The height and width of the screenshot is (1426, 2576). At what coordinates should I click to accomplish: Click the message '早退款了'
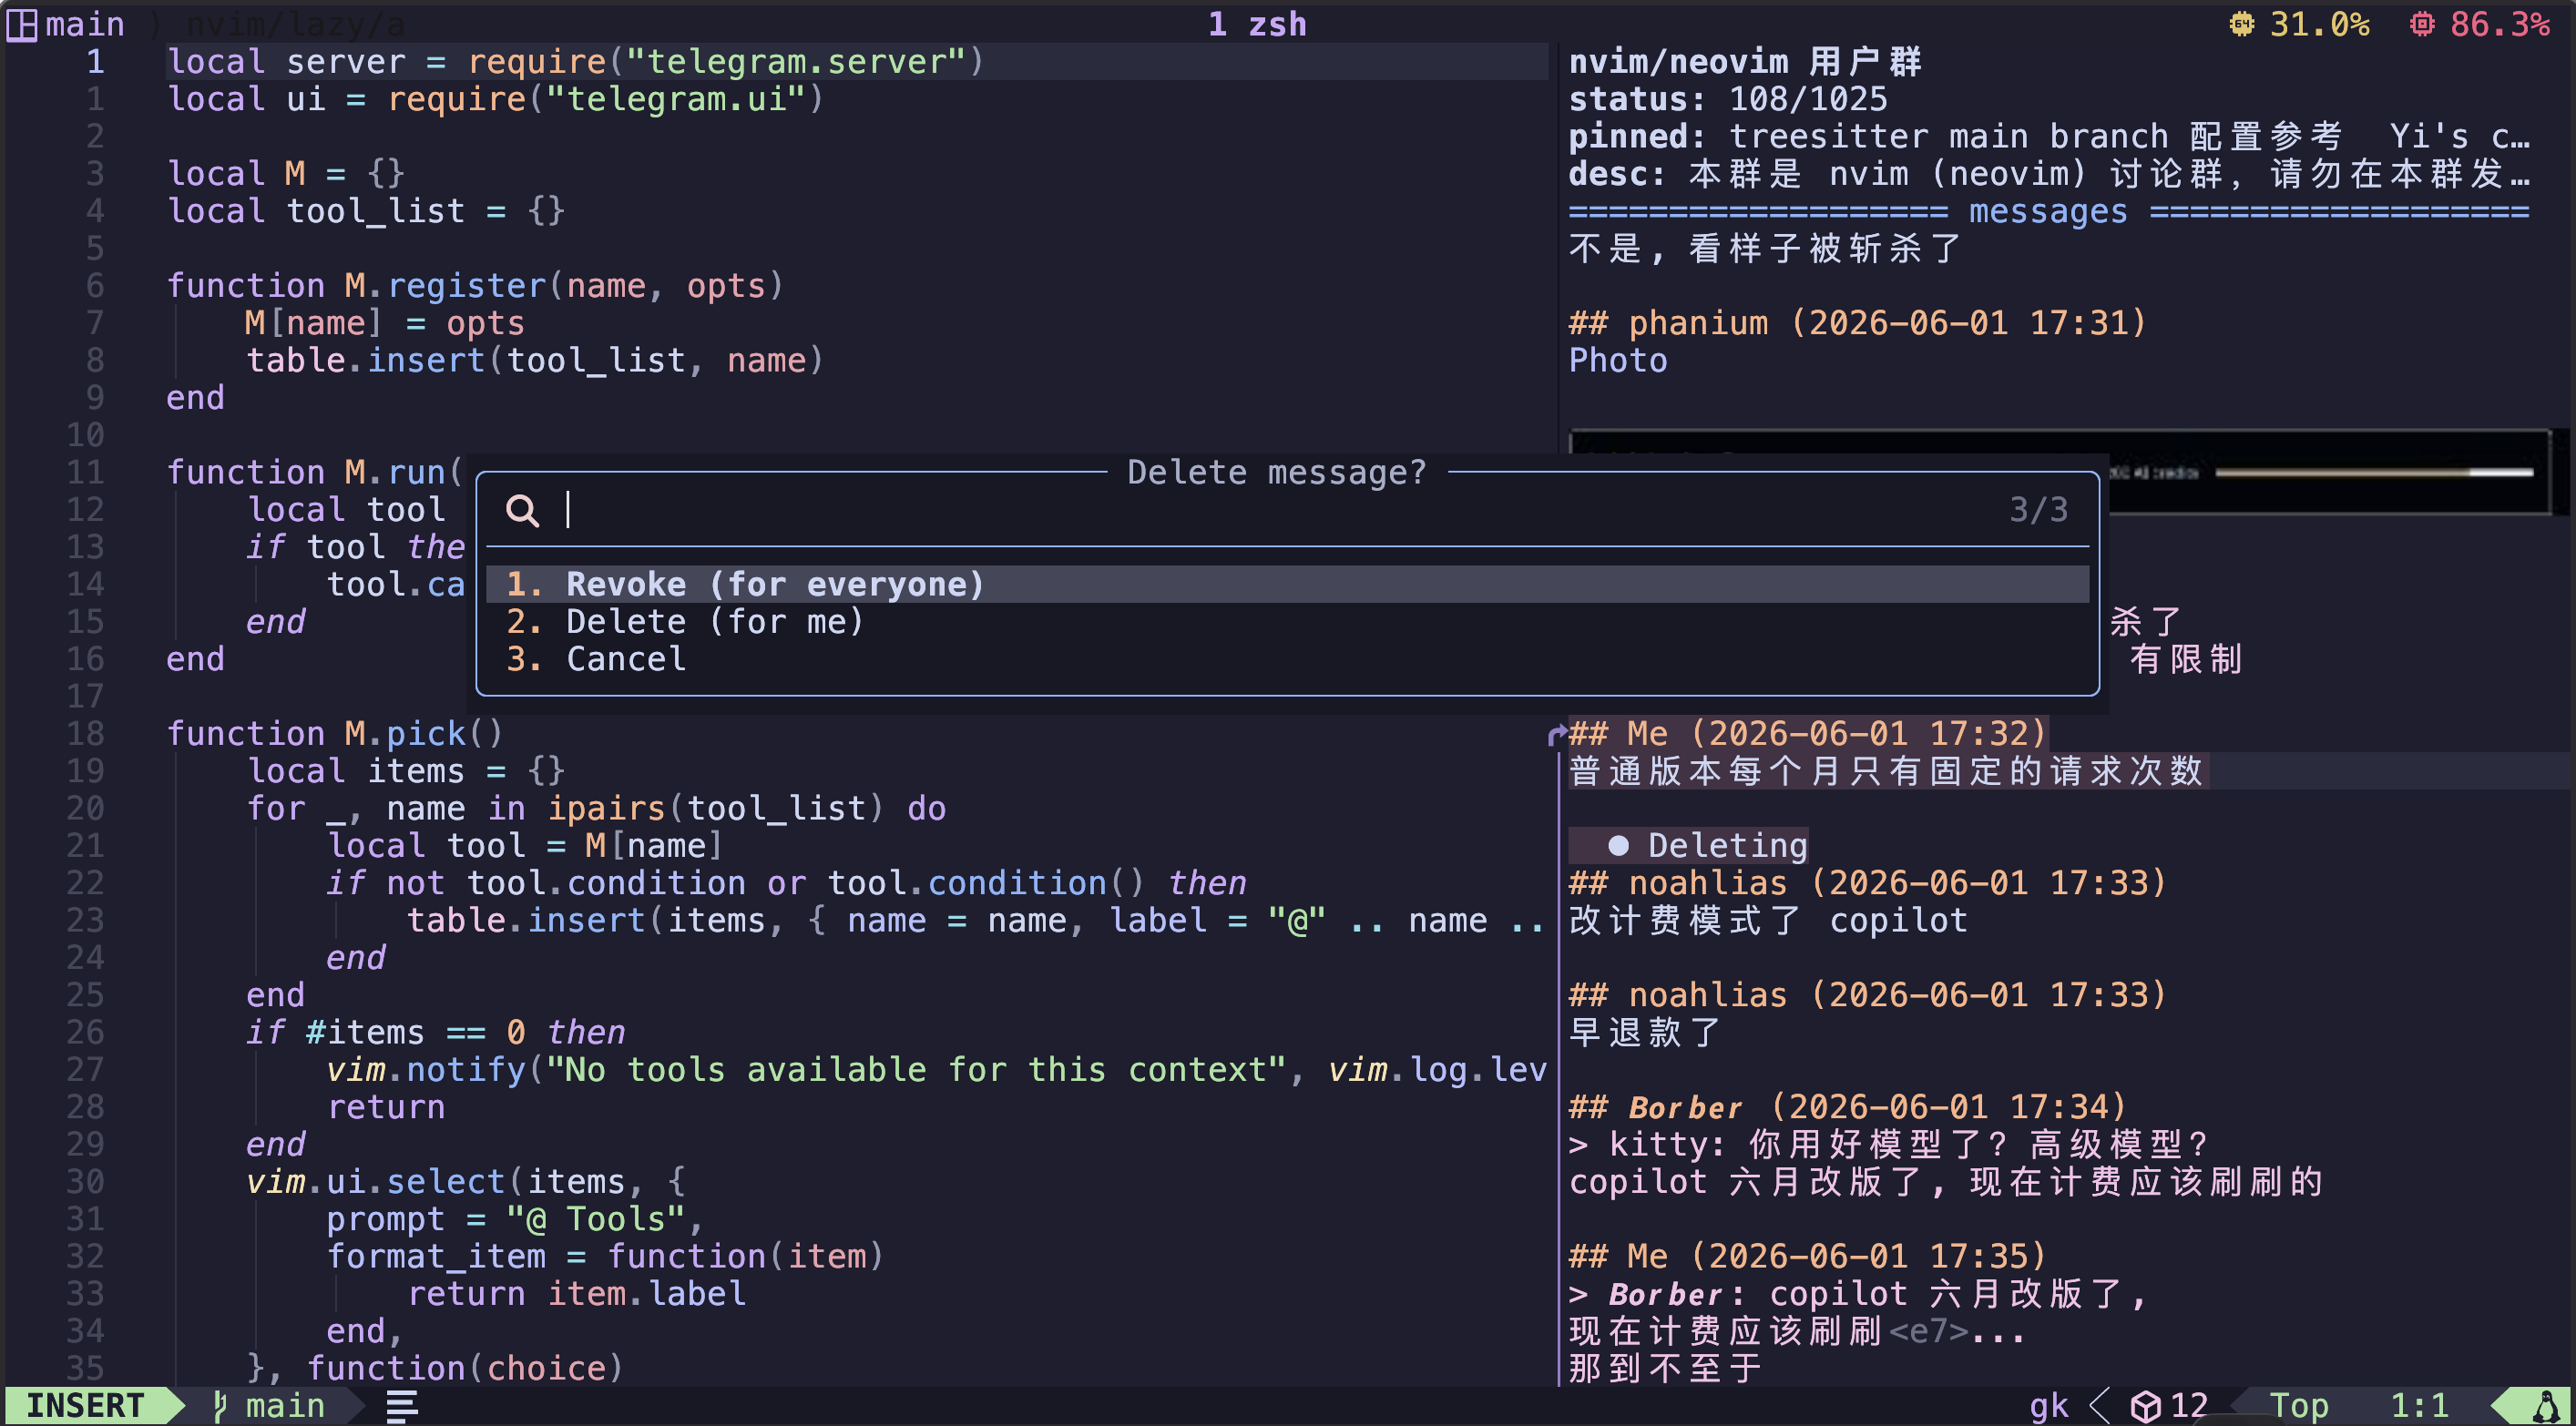click(1646, 1032)
